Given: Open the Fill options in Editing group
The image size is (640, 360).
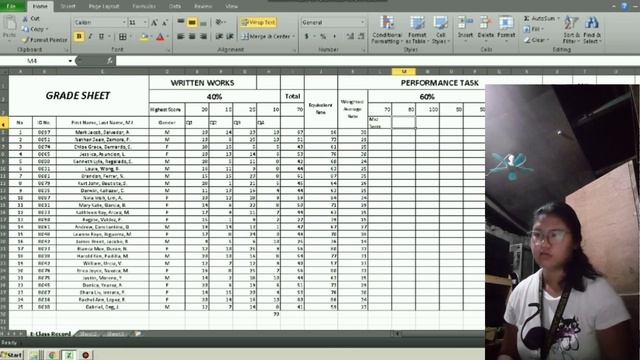Looking at the screenshot, I should click(x=532, y=29).
